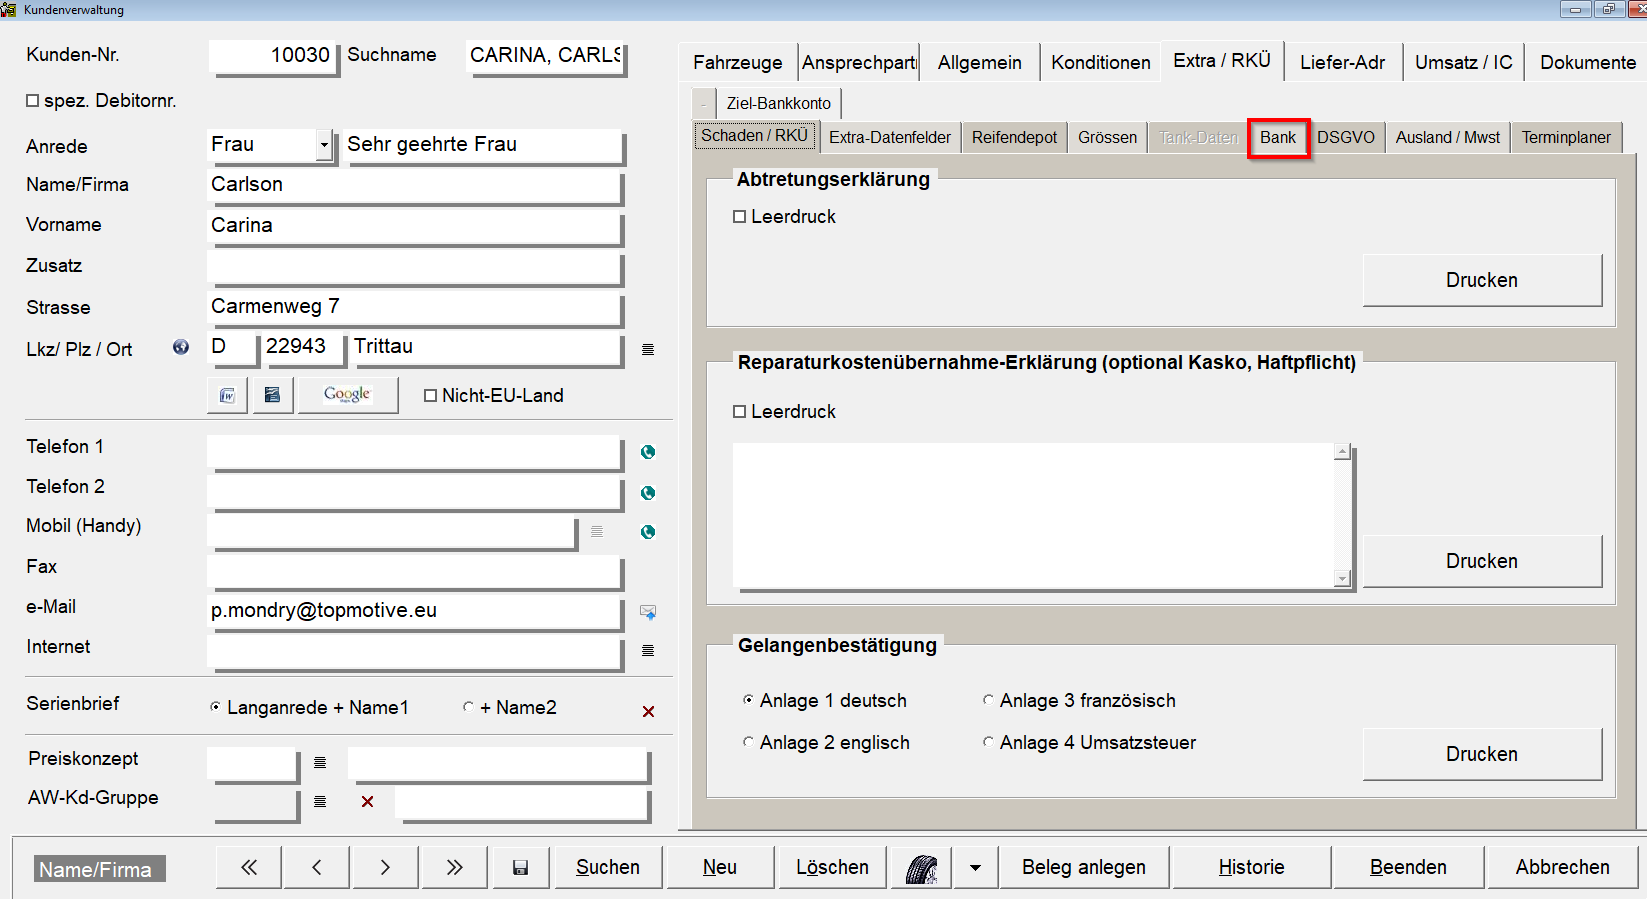Screen dimensions: 1647x899
Task: Open the AW-Kd-Gruppe list picker icon
Action: pyautogui.click(x=320, y=801)
